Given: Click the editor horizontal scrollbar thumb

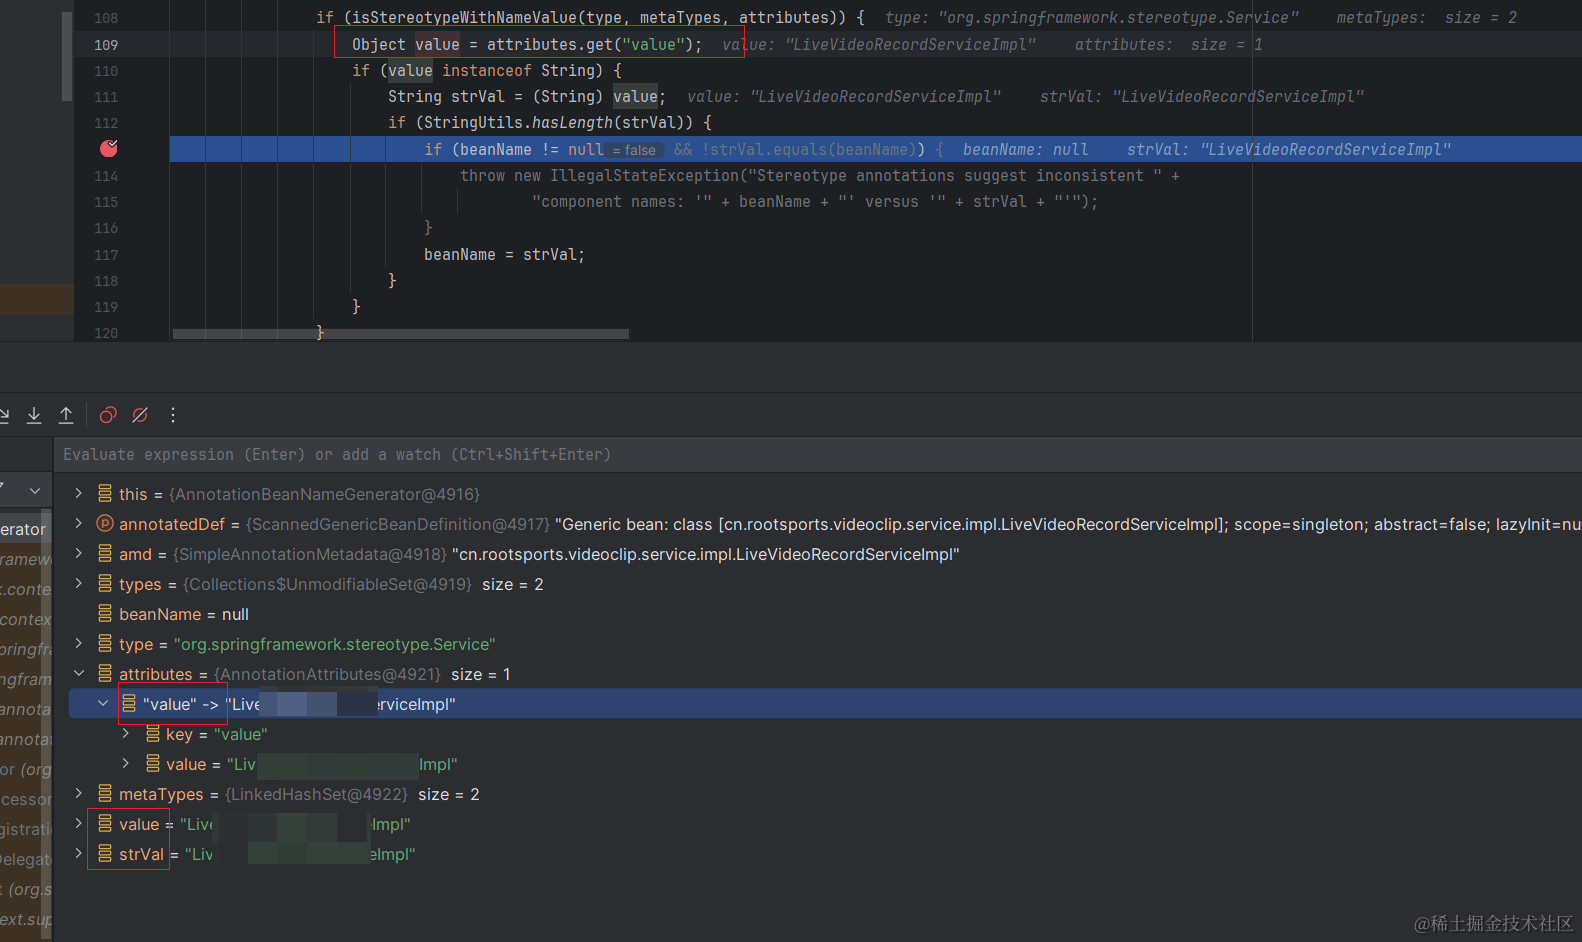Looking at the screenshot, I should (400, 334).
